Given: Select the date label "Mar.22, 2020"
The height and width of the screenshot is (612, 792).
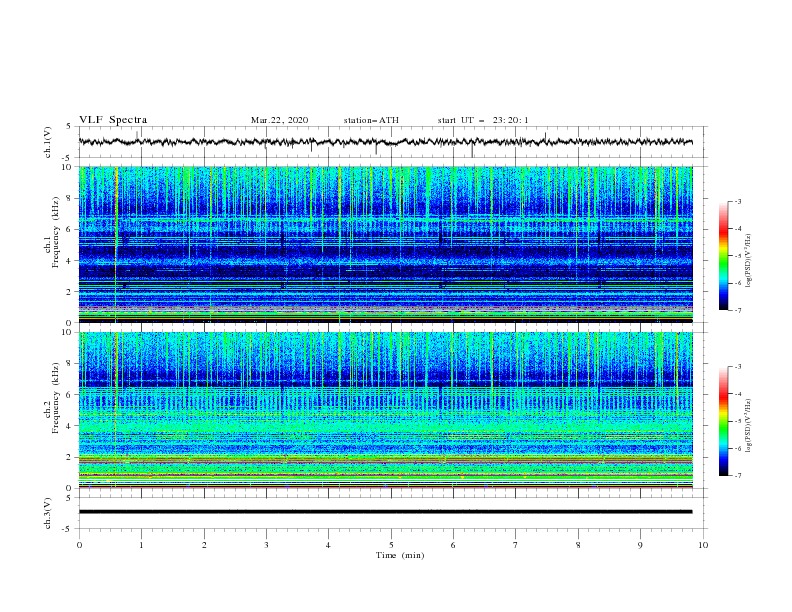Looking at the screenshot, I should [x=279, y=120].
